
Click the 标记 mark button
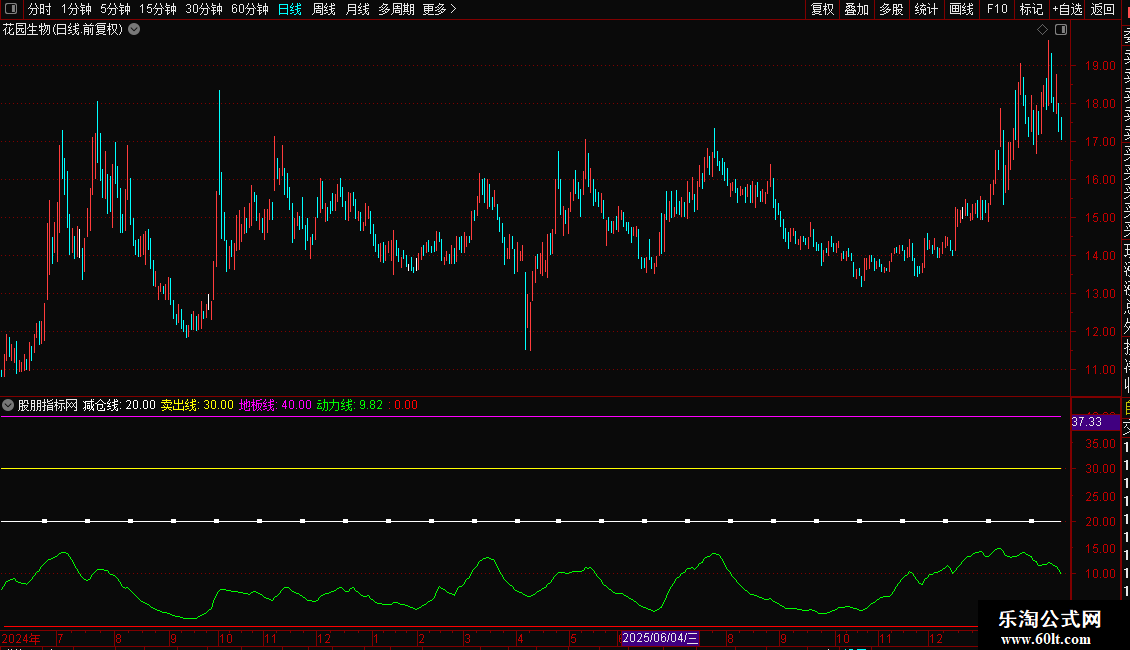click(1031, 9)
